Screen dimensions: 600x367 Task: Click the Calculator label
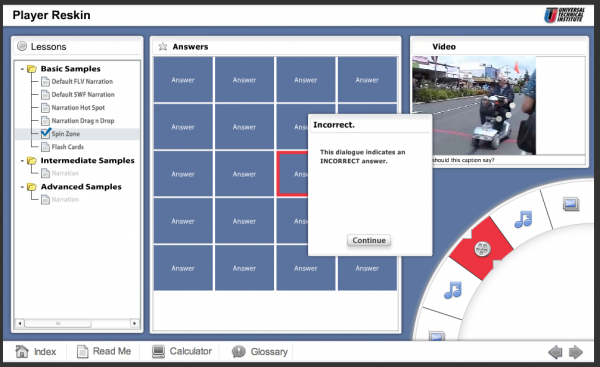pyautogui.click(x=191, y=351)
